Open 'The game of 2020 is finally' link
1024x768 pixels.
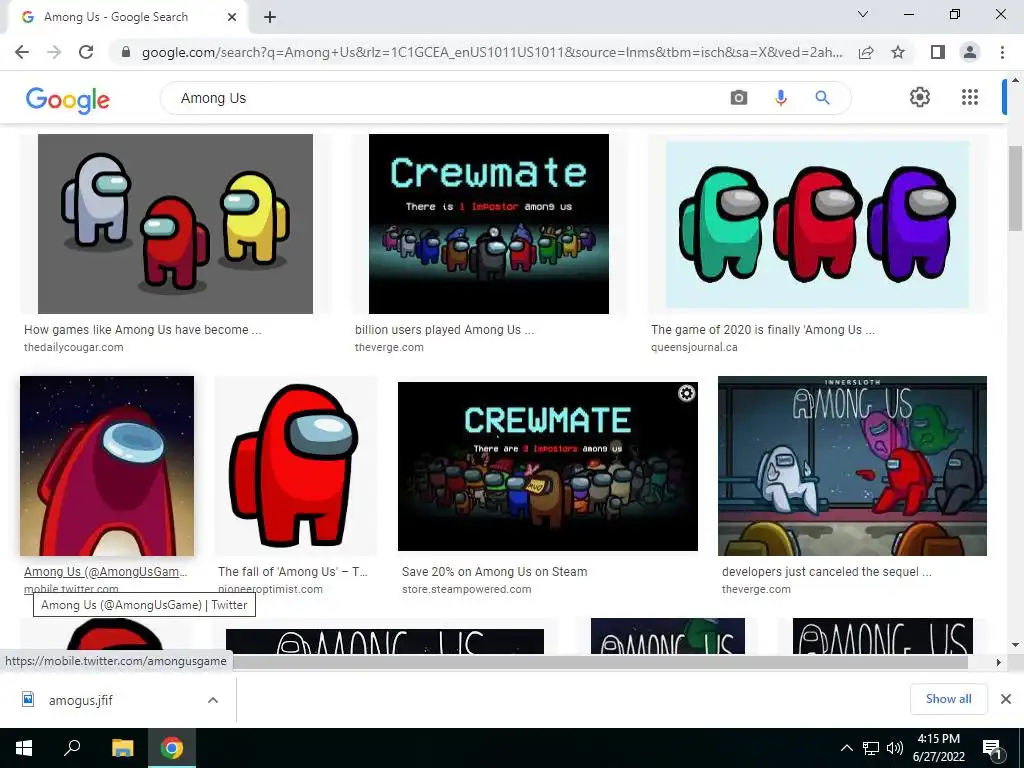click(763, 330)
